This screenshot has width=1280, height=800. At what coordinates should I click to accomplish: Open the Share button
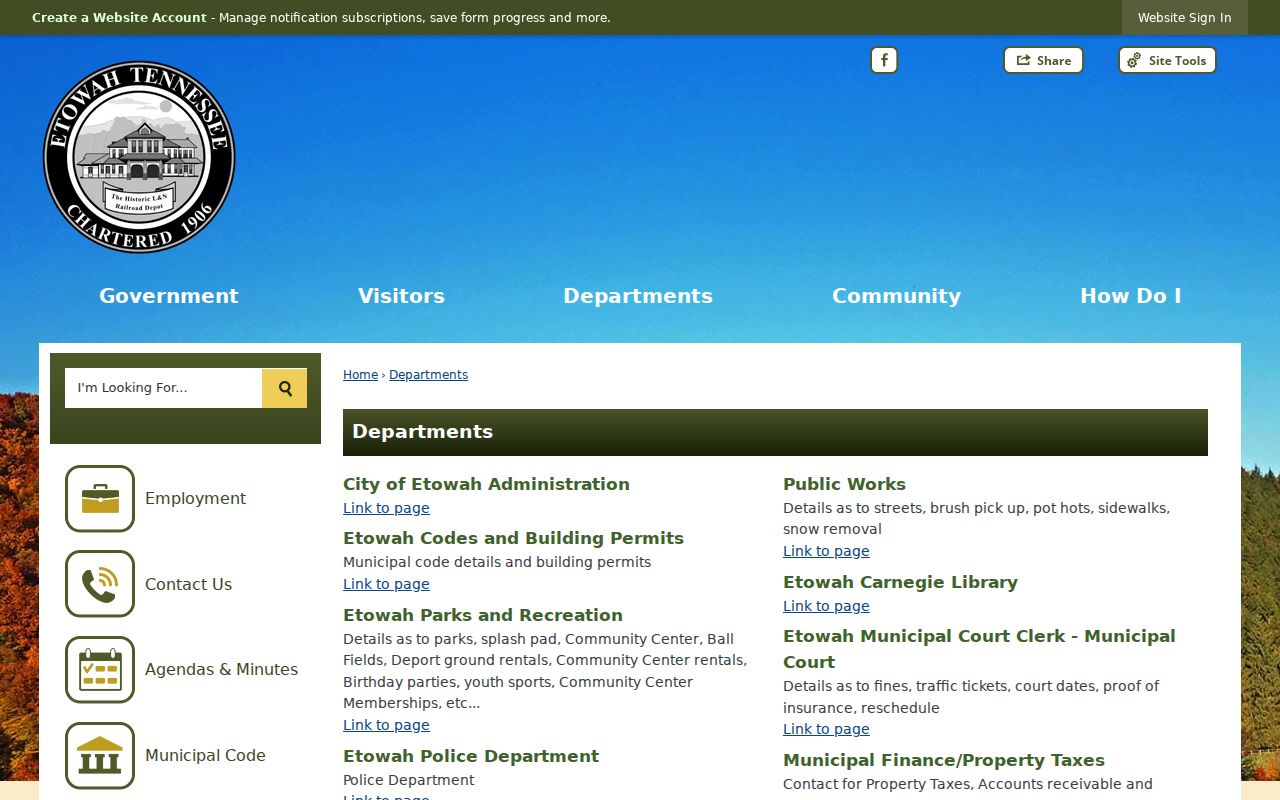click(1043, 60)
